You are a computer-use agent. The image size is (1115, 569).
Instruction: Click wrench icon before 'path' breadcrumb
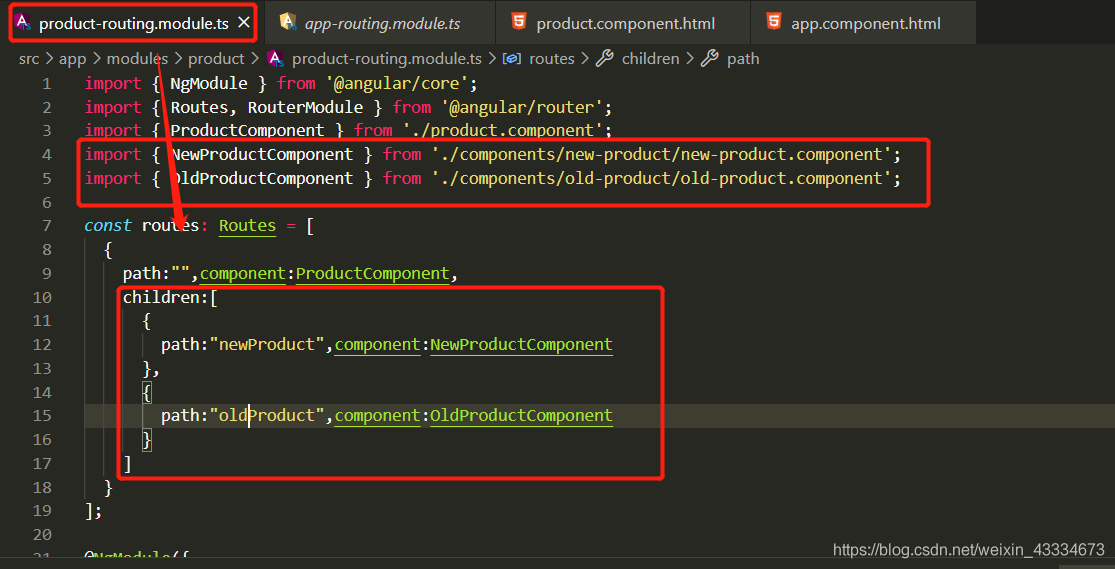tap(709, 58)
